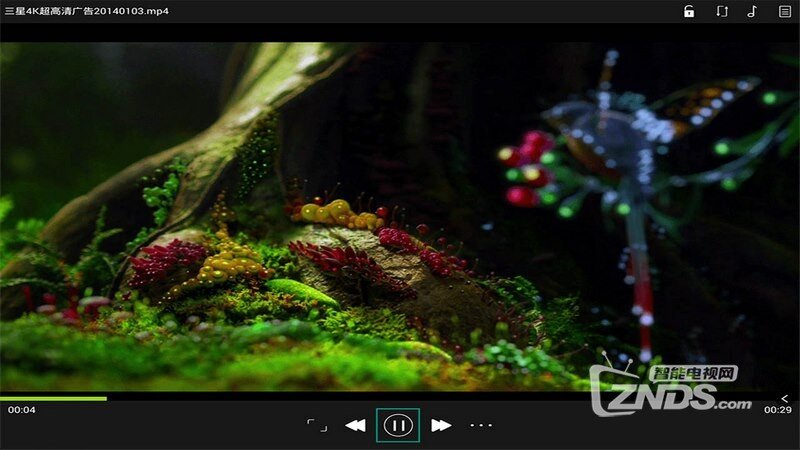The width and height of the screenshot is (800, 450).
Task: Click the ZNDS.com watermark logo
Action: (x=670, y=390)
